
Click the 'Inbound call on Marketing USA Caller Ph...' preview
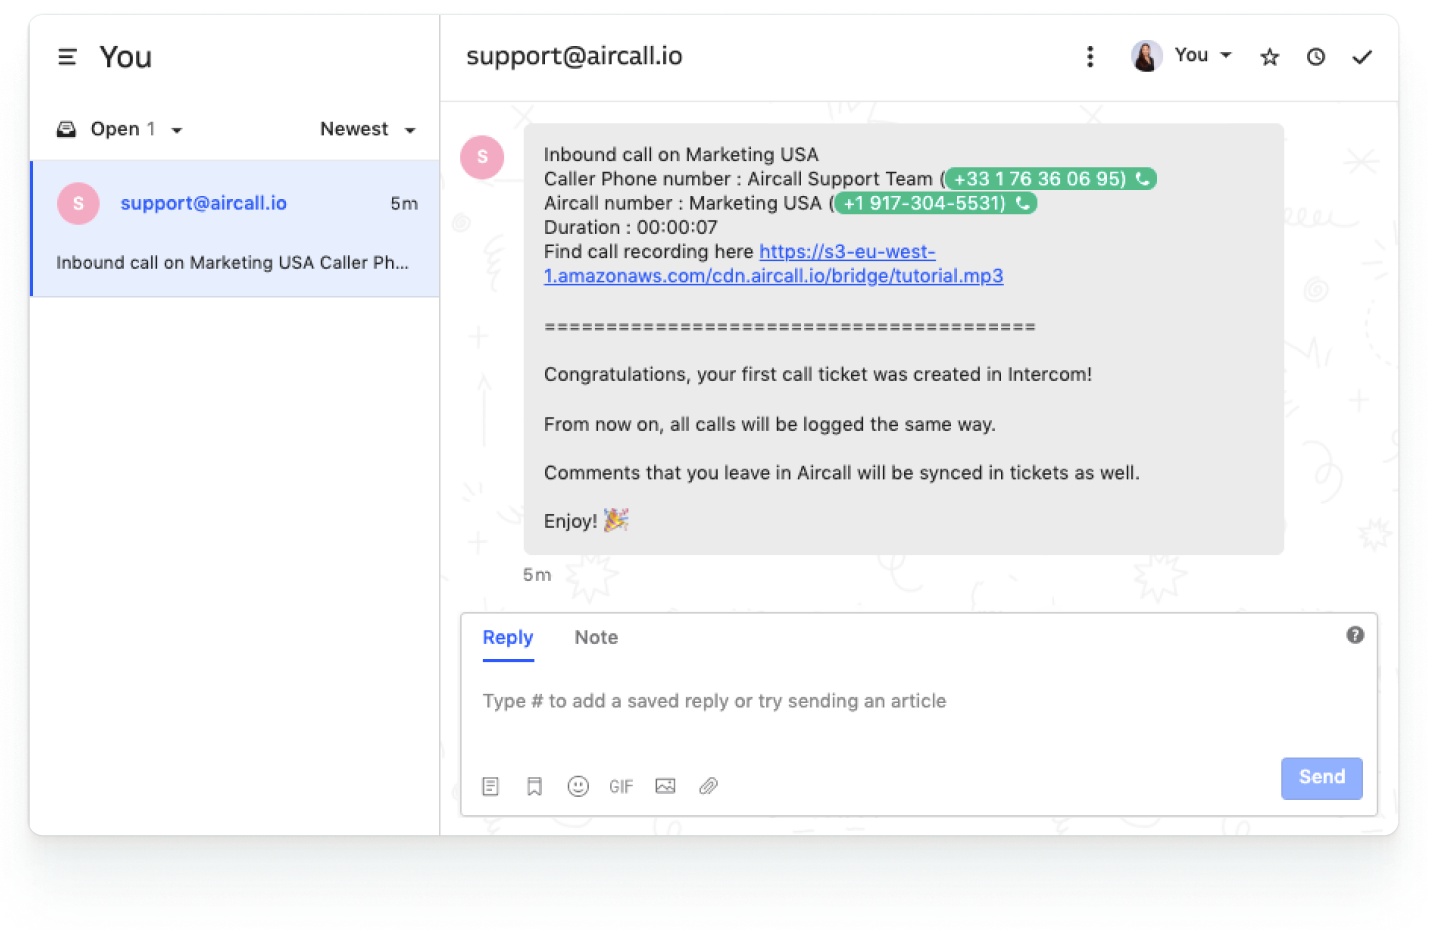tap(232, 262)
